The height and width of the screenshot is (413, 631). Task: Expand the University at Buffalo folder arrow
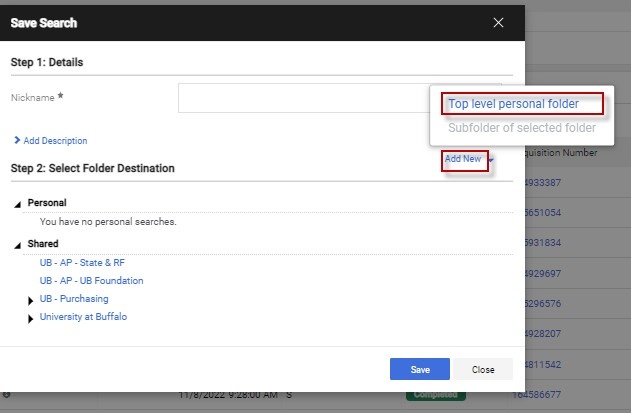tap(30, 318)
